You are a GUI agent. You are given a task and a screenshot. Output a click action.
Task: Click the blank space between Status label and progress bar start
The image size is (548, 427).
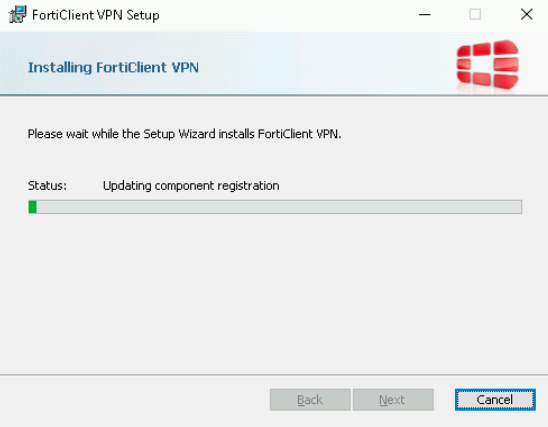[47, 196]
